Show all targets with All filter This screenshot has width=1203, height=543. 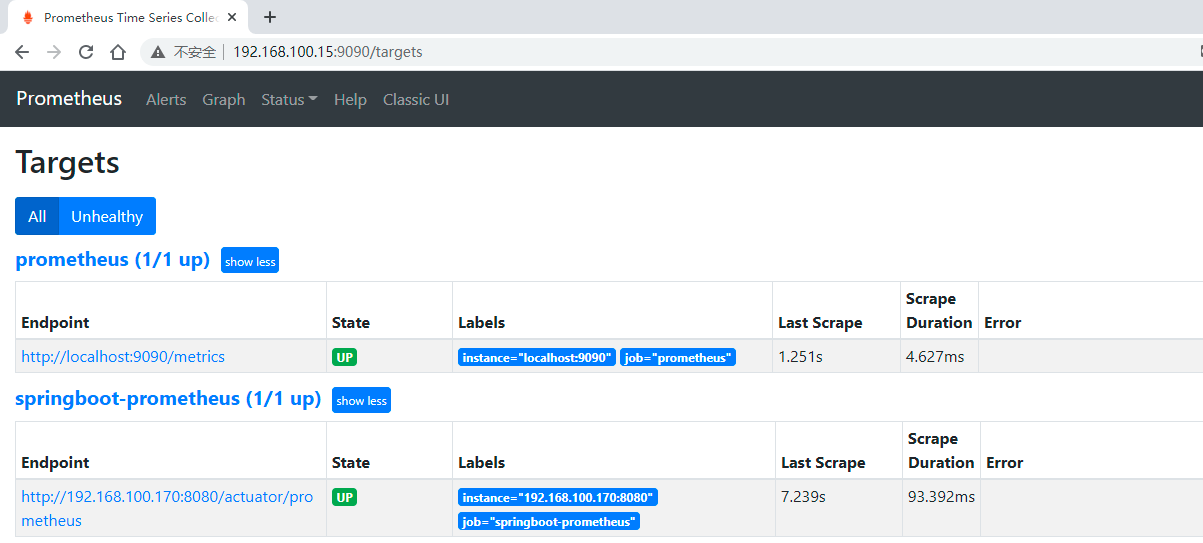click(x=37, y=216)
